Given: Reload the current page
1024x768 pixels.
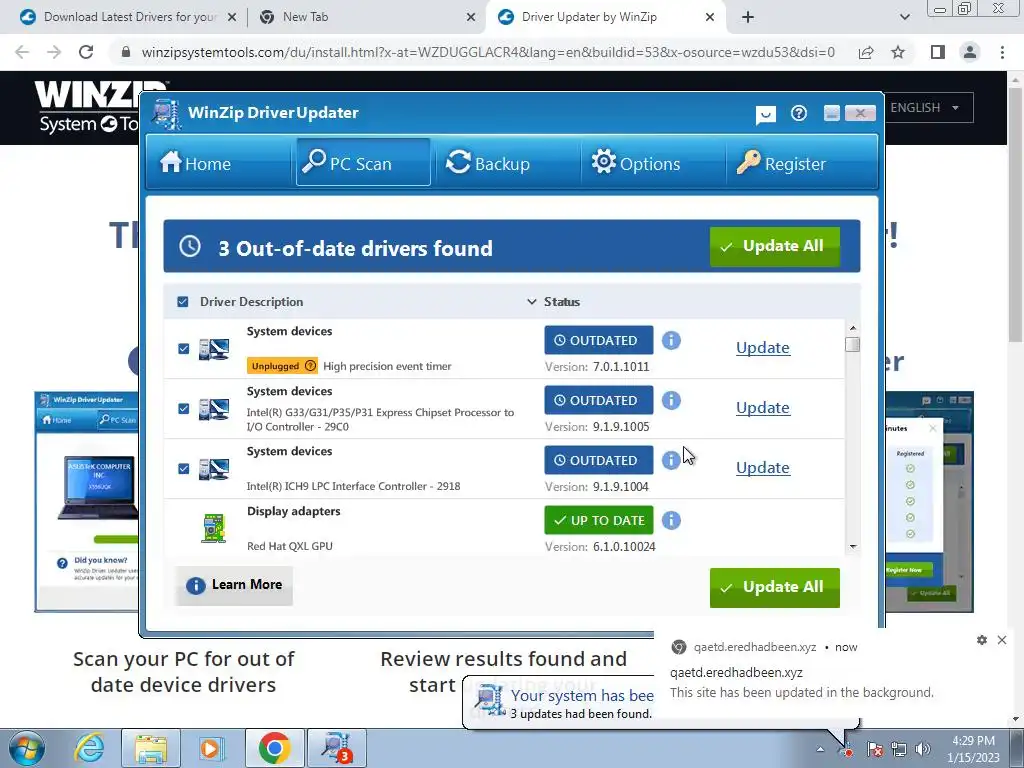Looking at the screenshot, I should click(x=86, y=52).
